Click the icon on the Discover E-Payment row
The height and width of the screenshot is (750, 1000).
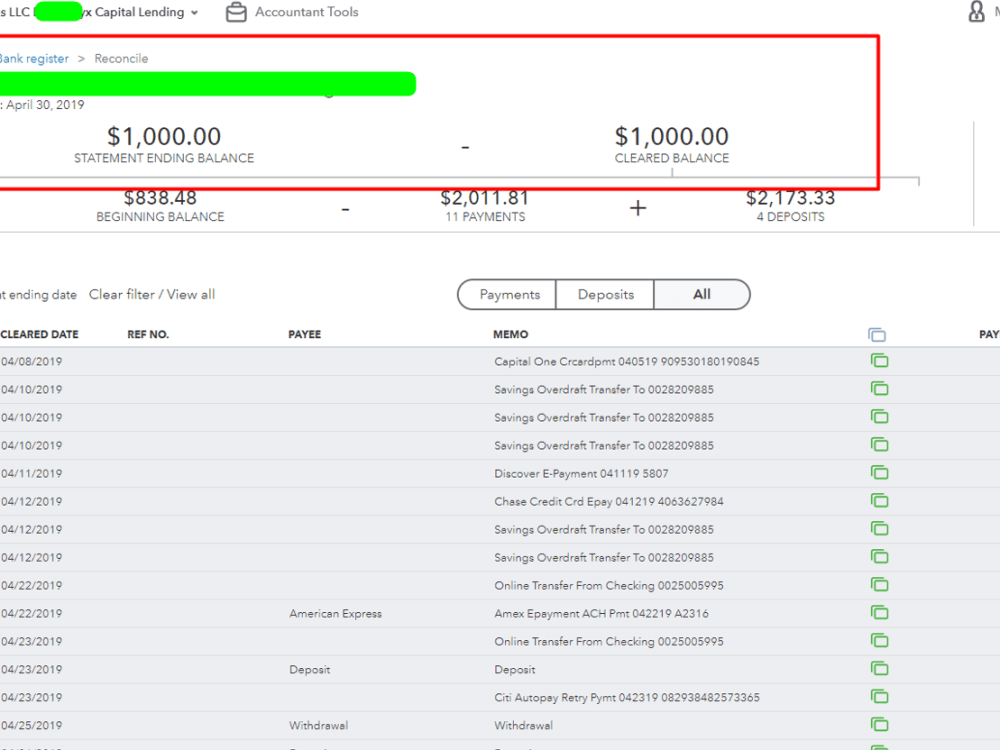click(879, 473)
